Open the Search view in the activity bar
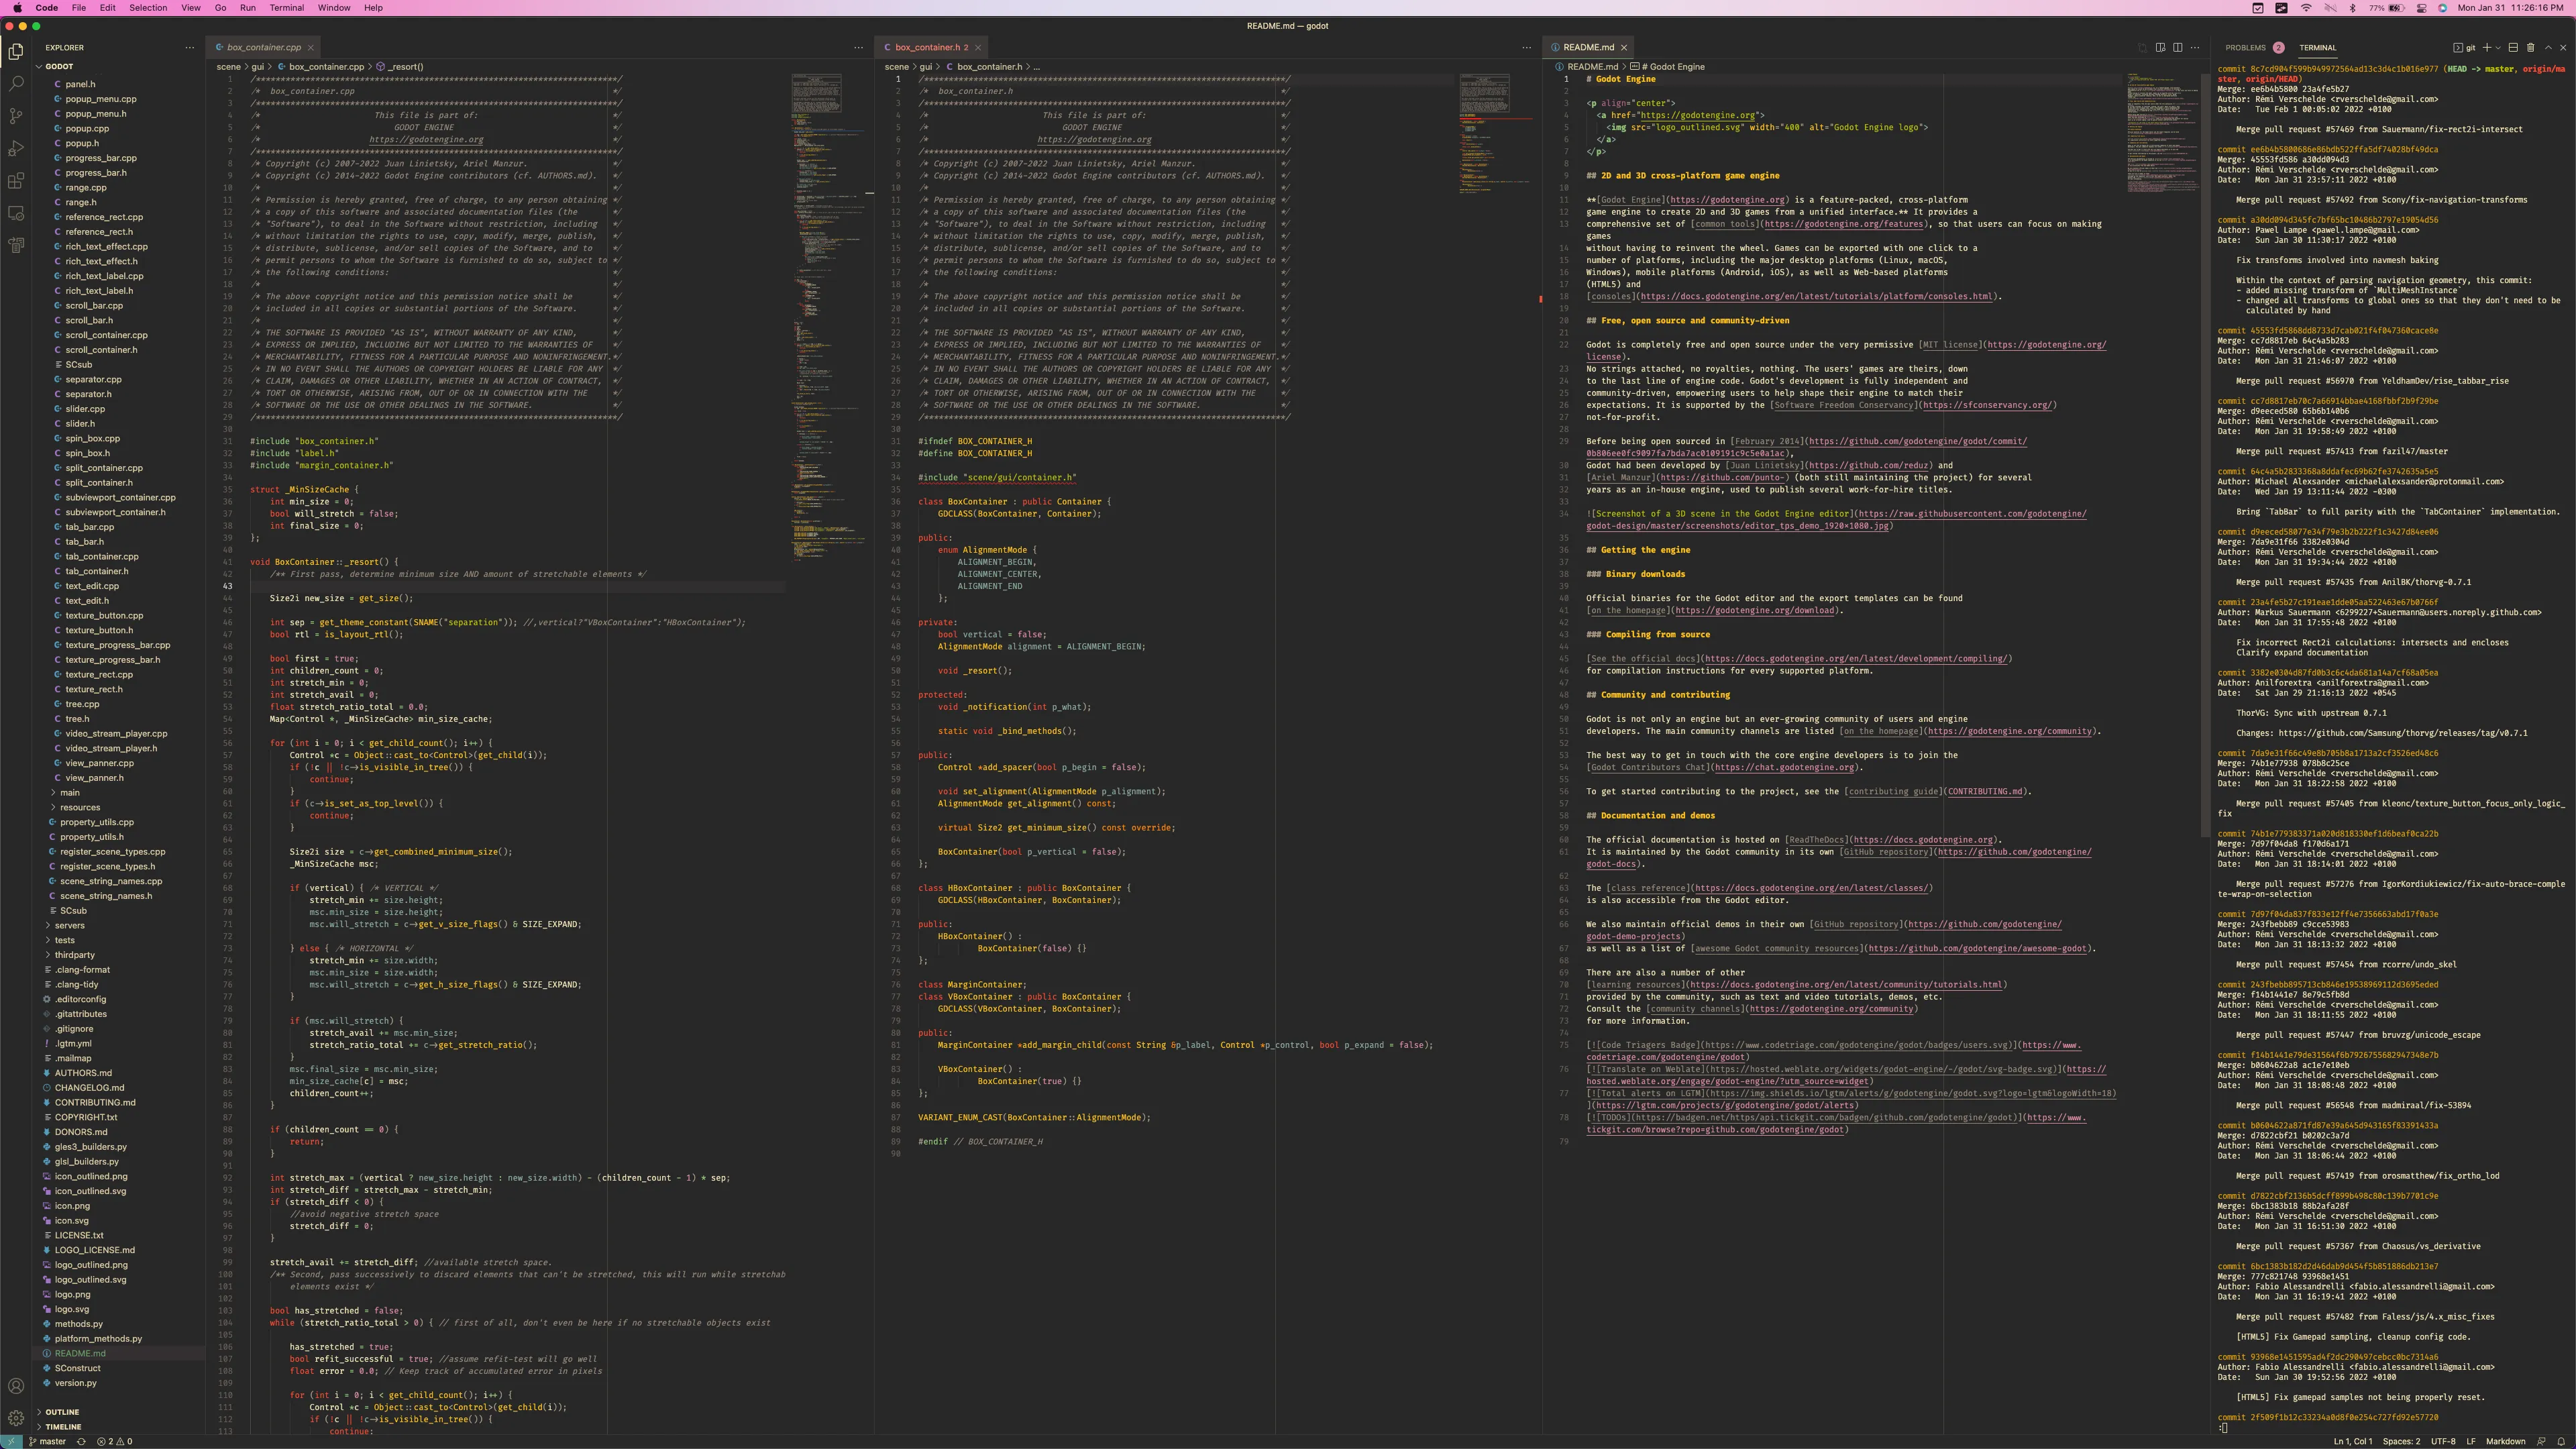 coord(16,83)
